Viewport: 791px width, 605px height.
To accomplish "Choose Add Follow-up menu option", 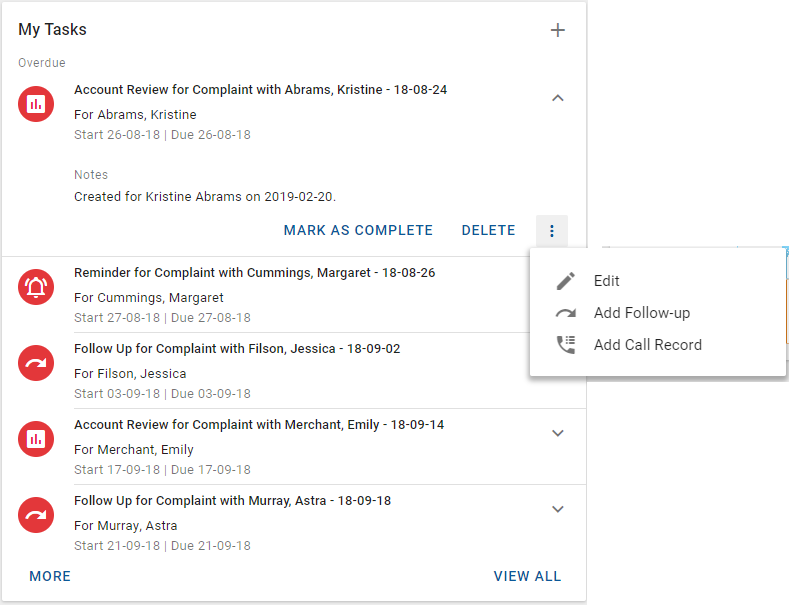I will coord(641,313).
